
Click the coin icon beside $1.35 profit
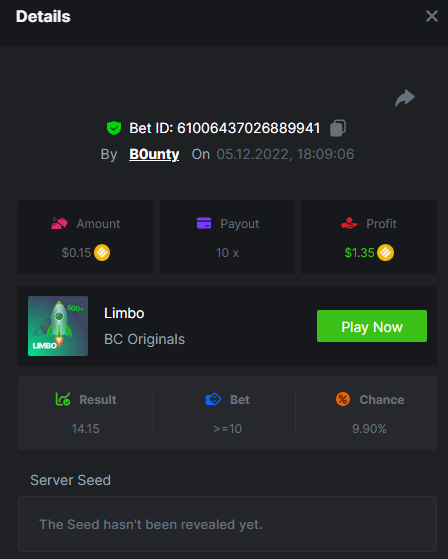coord(386,253)
